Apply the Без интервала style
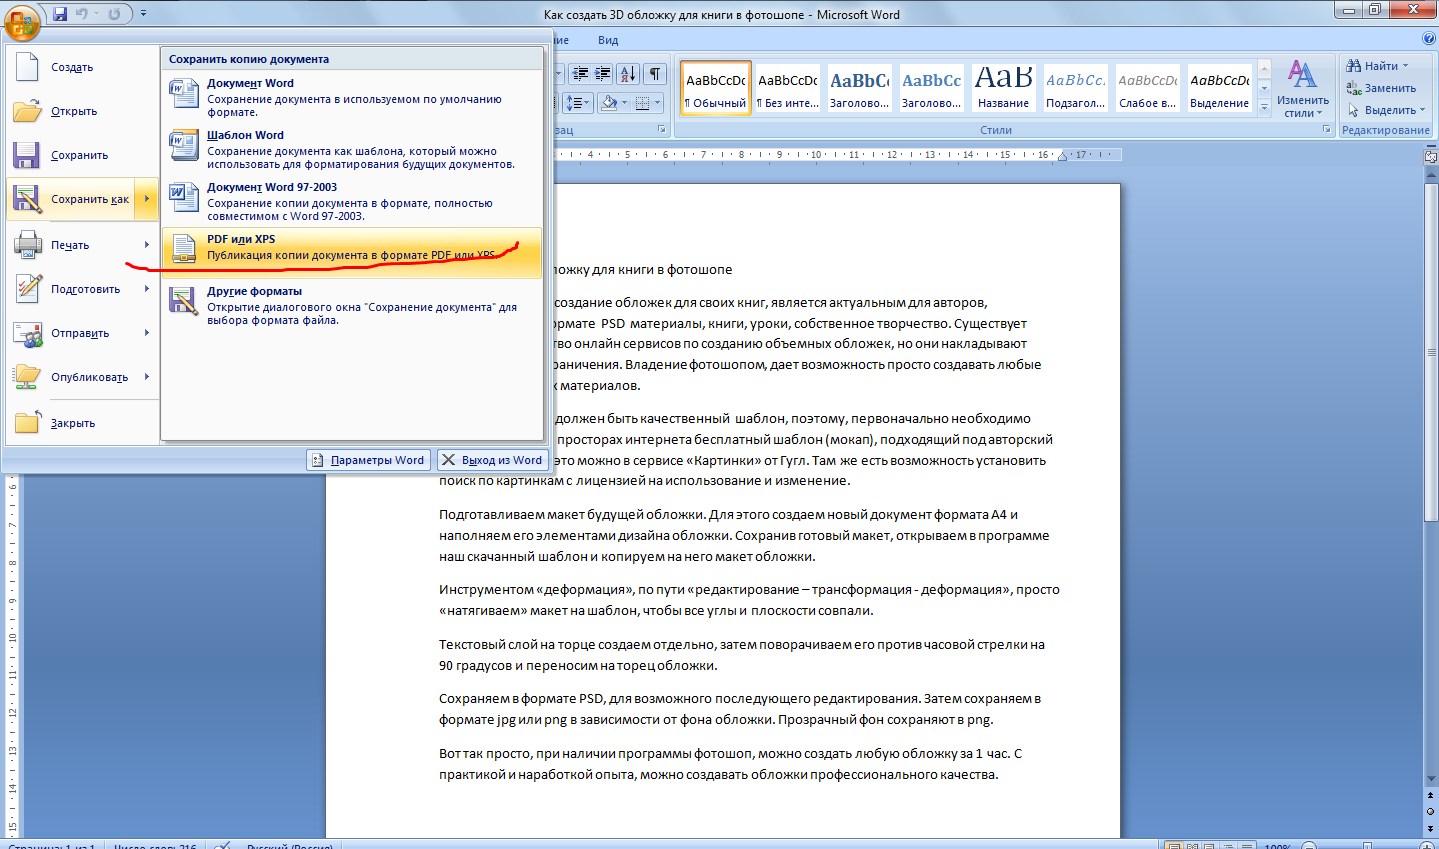1439x849 pixels. pos(788,88)
